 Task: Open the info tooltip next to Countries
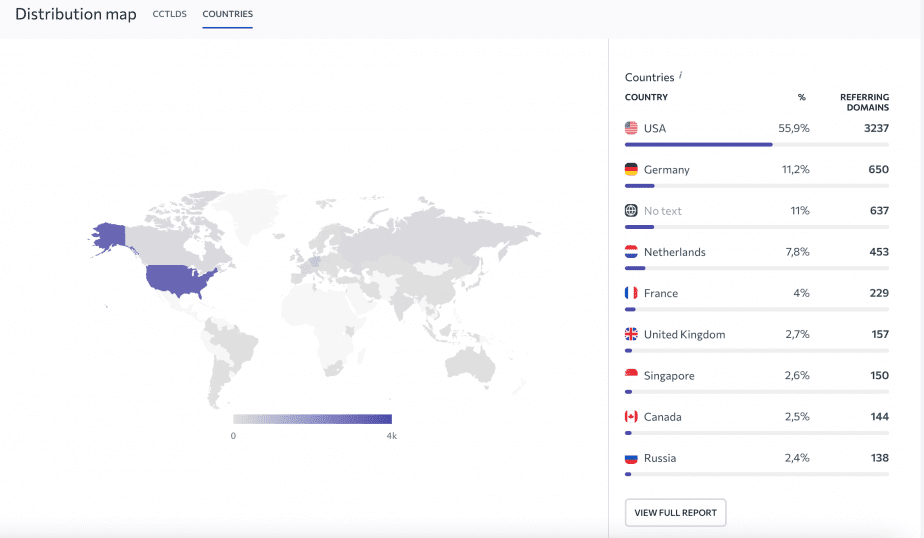pyautogui.click(x=681, y=75)
